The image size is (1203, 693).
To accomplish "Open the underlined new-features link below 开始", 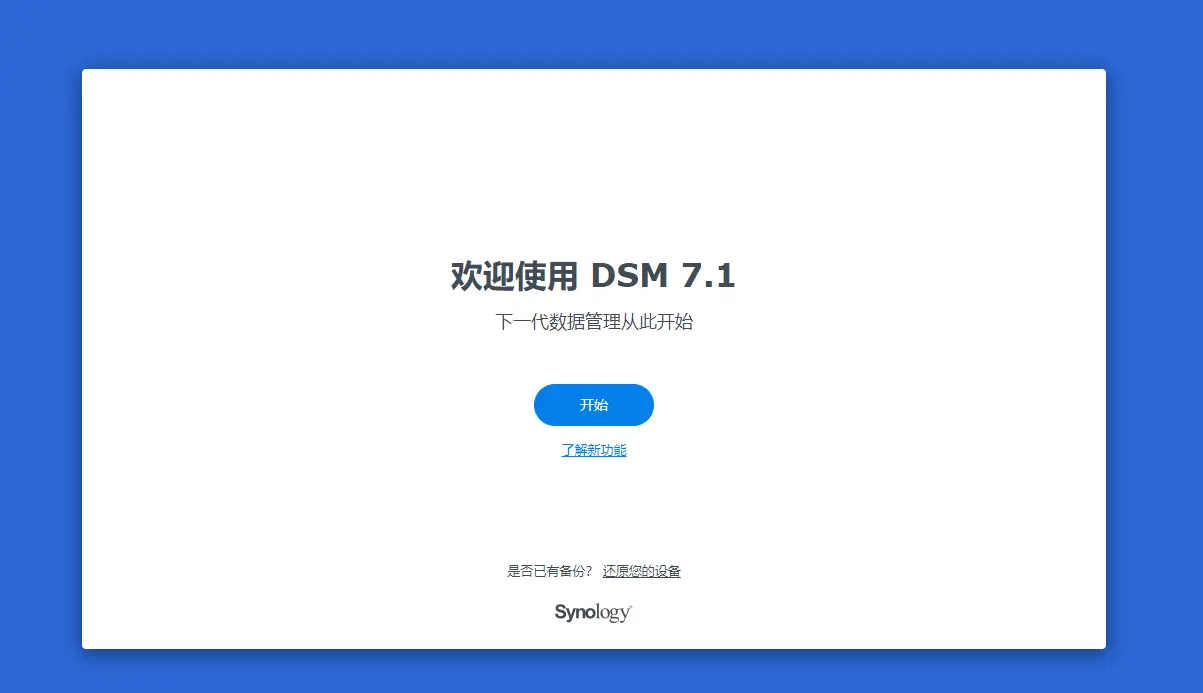I will [x=594, y=450].
